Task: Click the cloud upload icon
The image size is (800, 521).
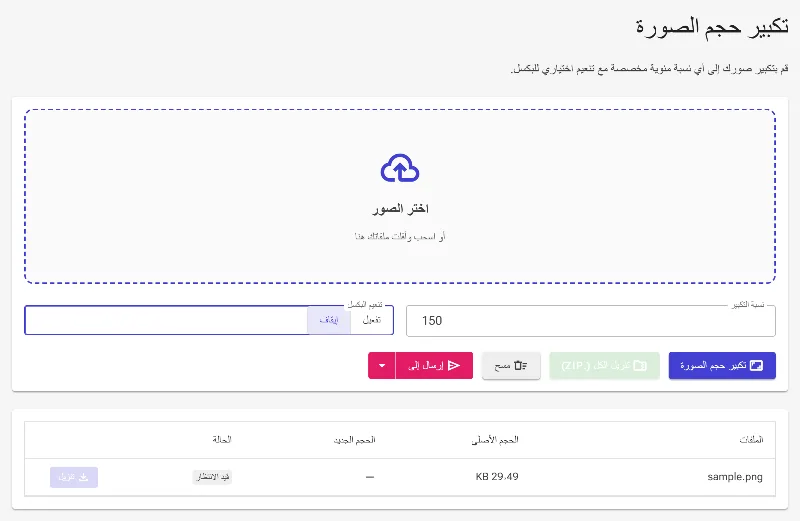Action: coord(400,168)
